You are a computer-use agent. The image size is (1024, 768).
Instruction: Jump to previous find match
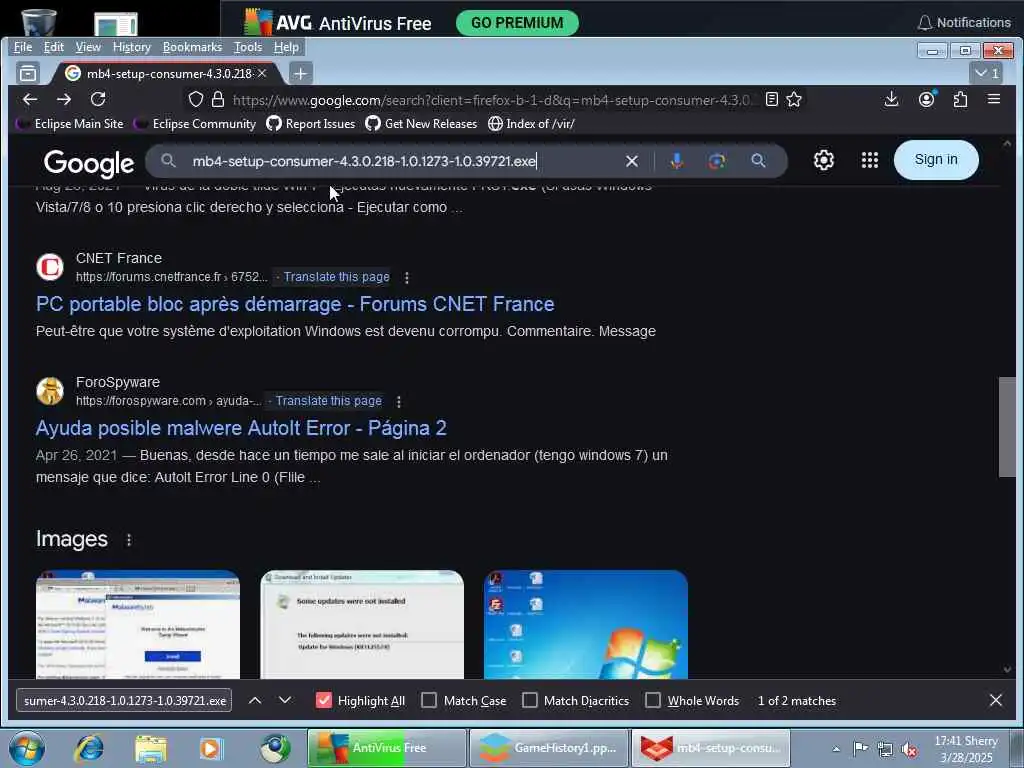coord(255,700)
